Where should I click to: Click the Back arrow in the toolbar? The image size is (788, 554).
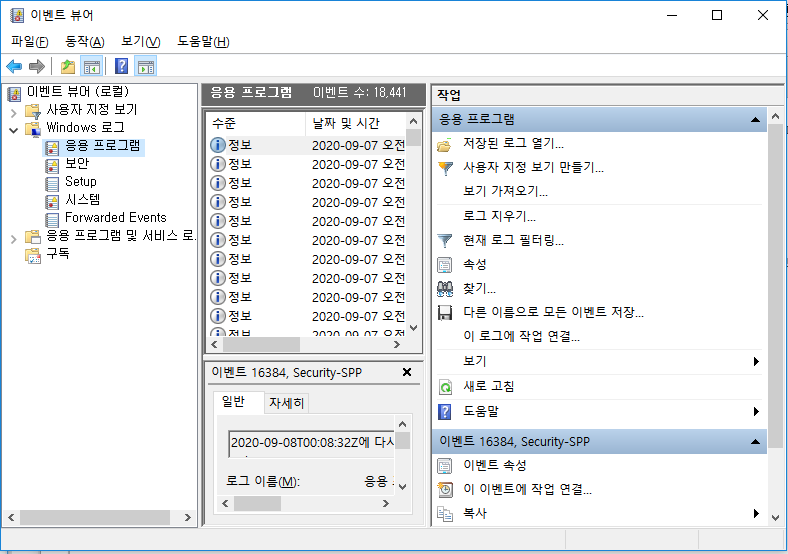tap(14, 67)
